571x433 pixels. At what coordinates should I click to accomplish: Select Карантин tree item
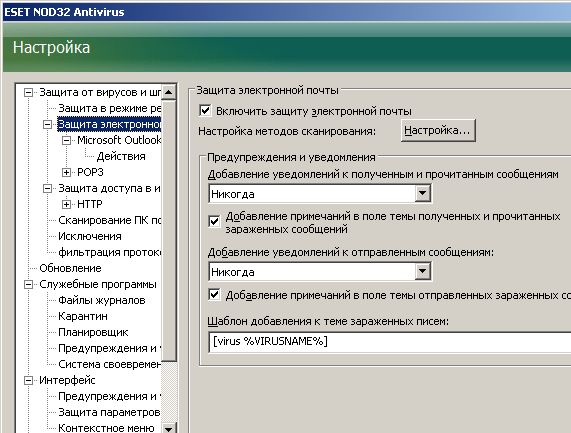pyautogui.click(x=83, y=316)
